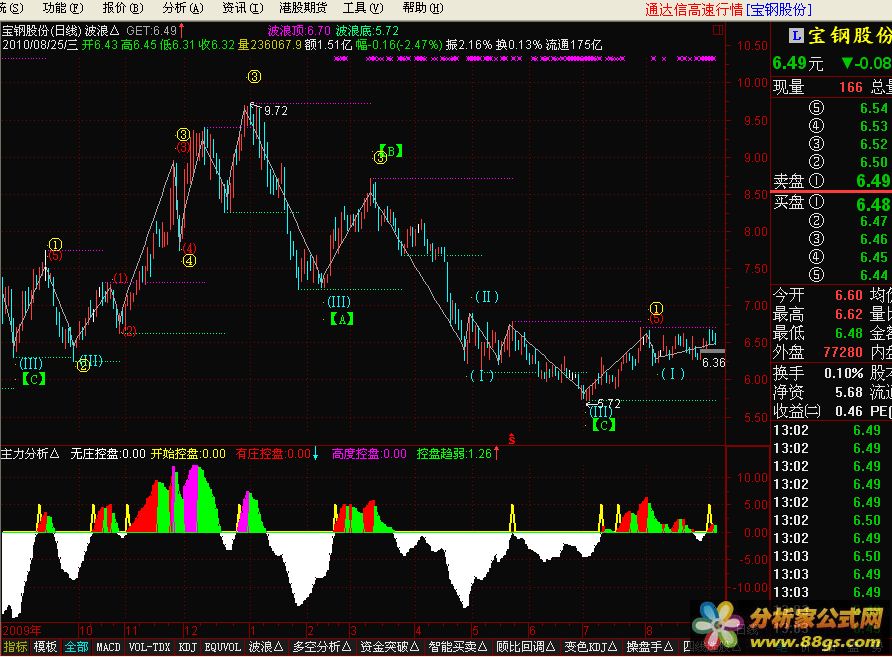Screen dimensions: 892x657
Task: Click the green 【A】 wave label
Action: [x=342, y=319]
